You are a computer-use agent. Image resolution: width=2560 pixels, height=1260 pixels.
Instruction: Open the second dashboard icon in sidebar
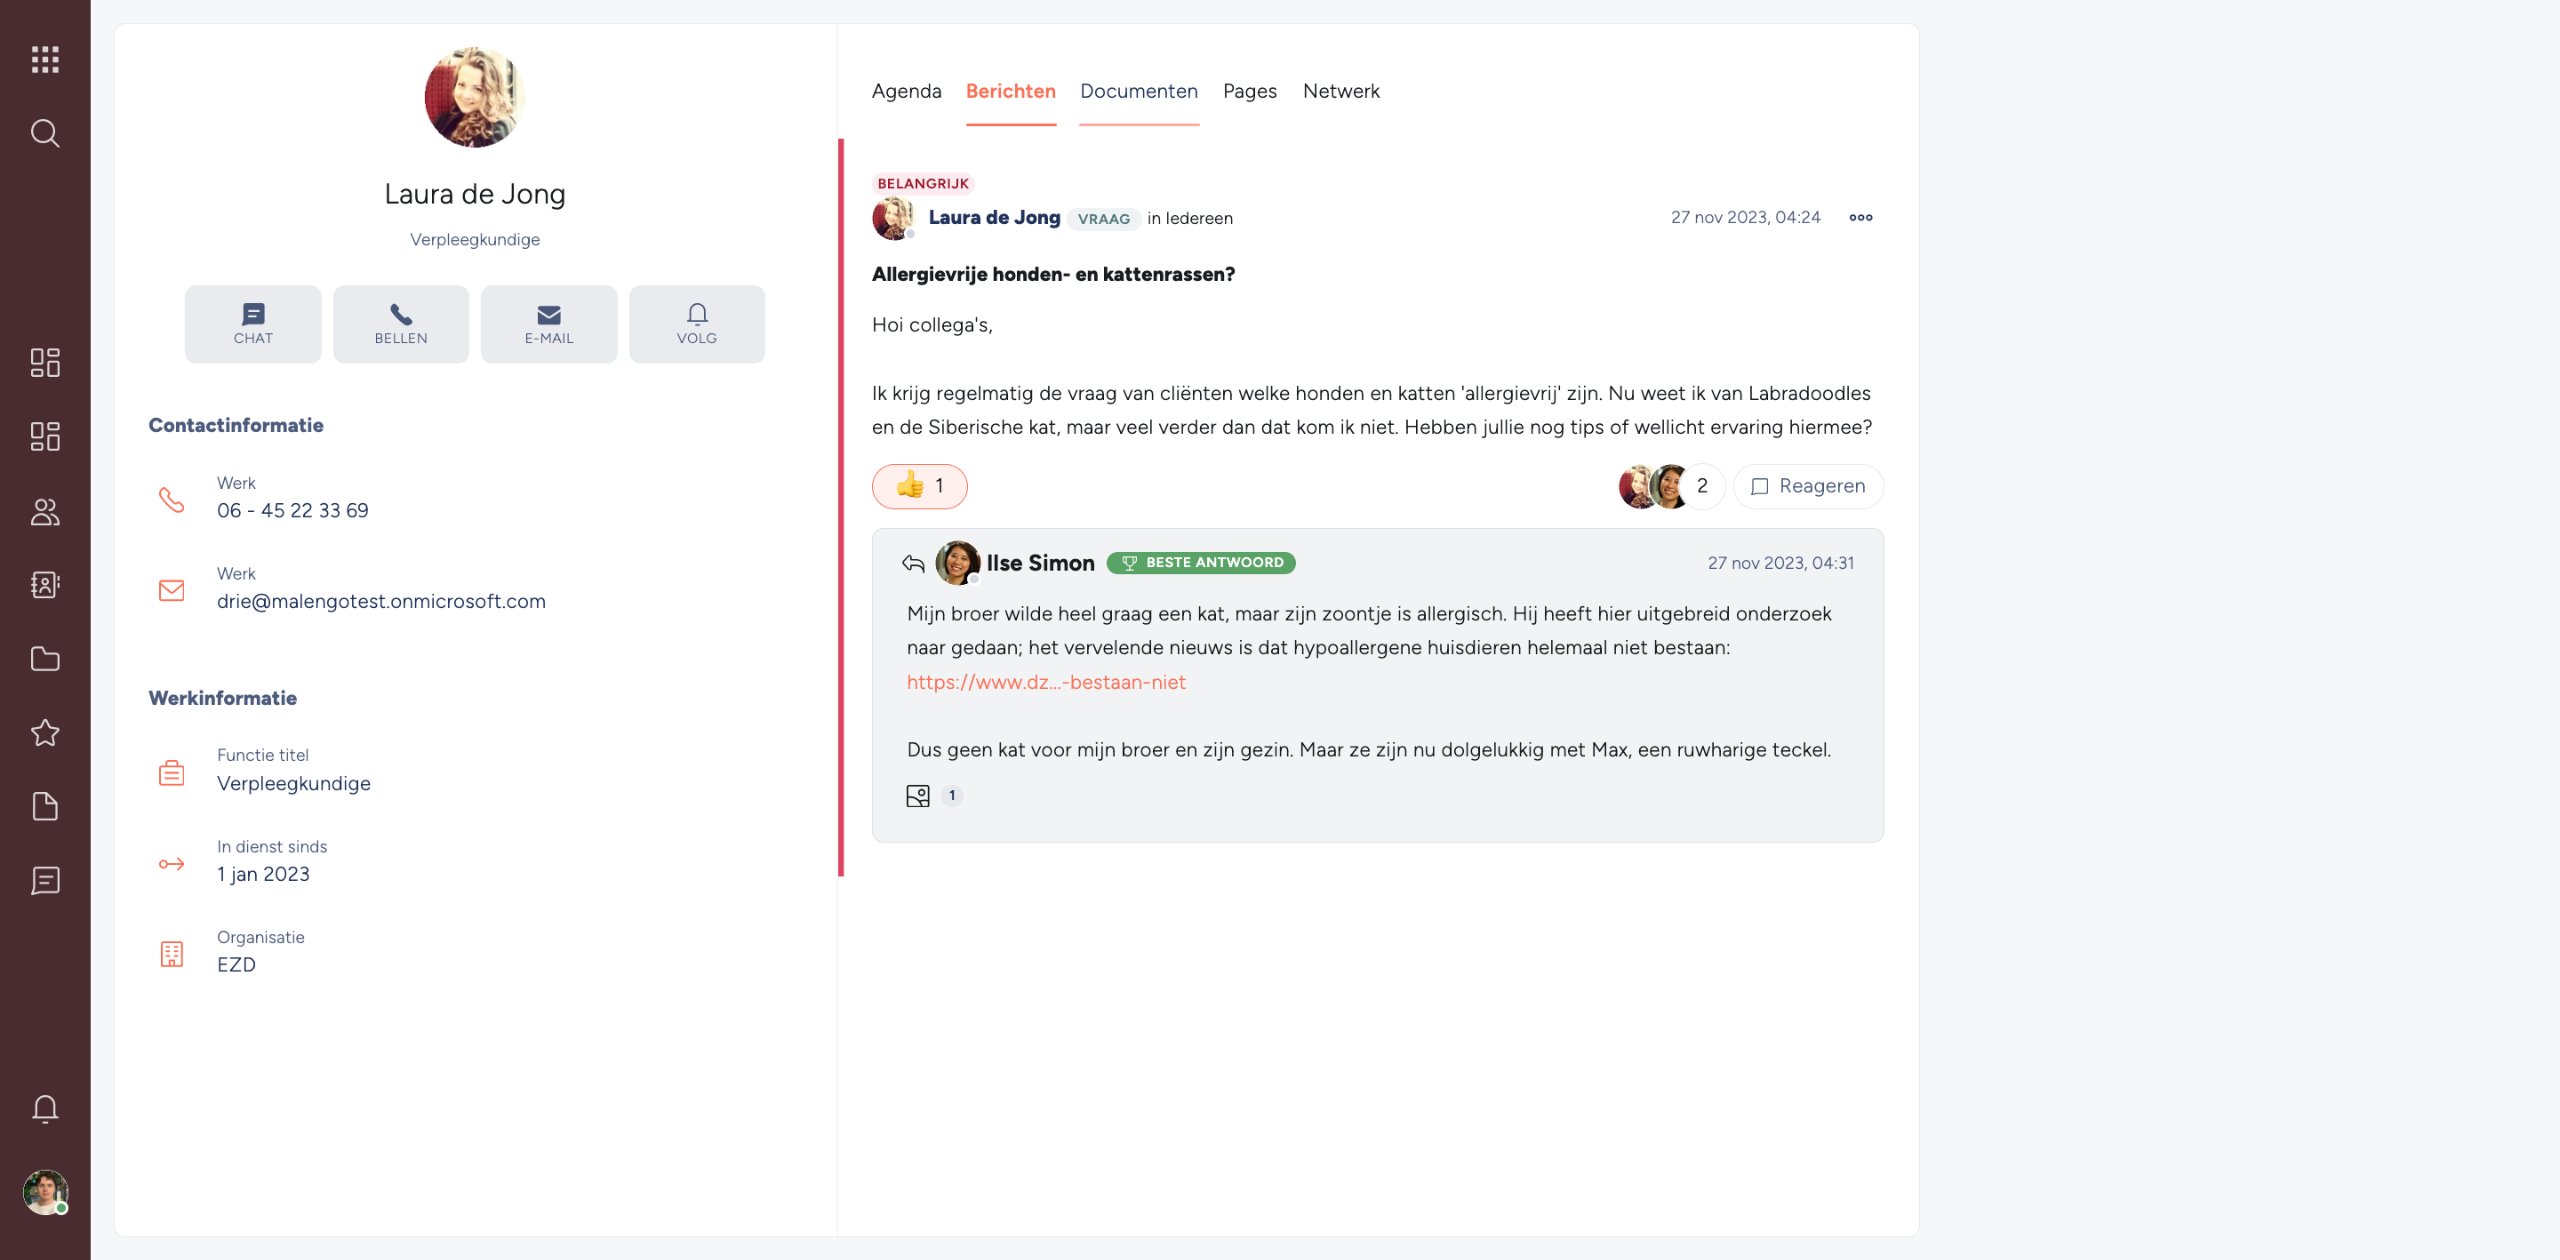point(45,436)
